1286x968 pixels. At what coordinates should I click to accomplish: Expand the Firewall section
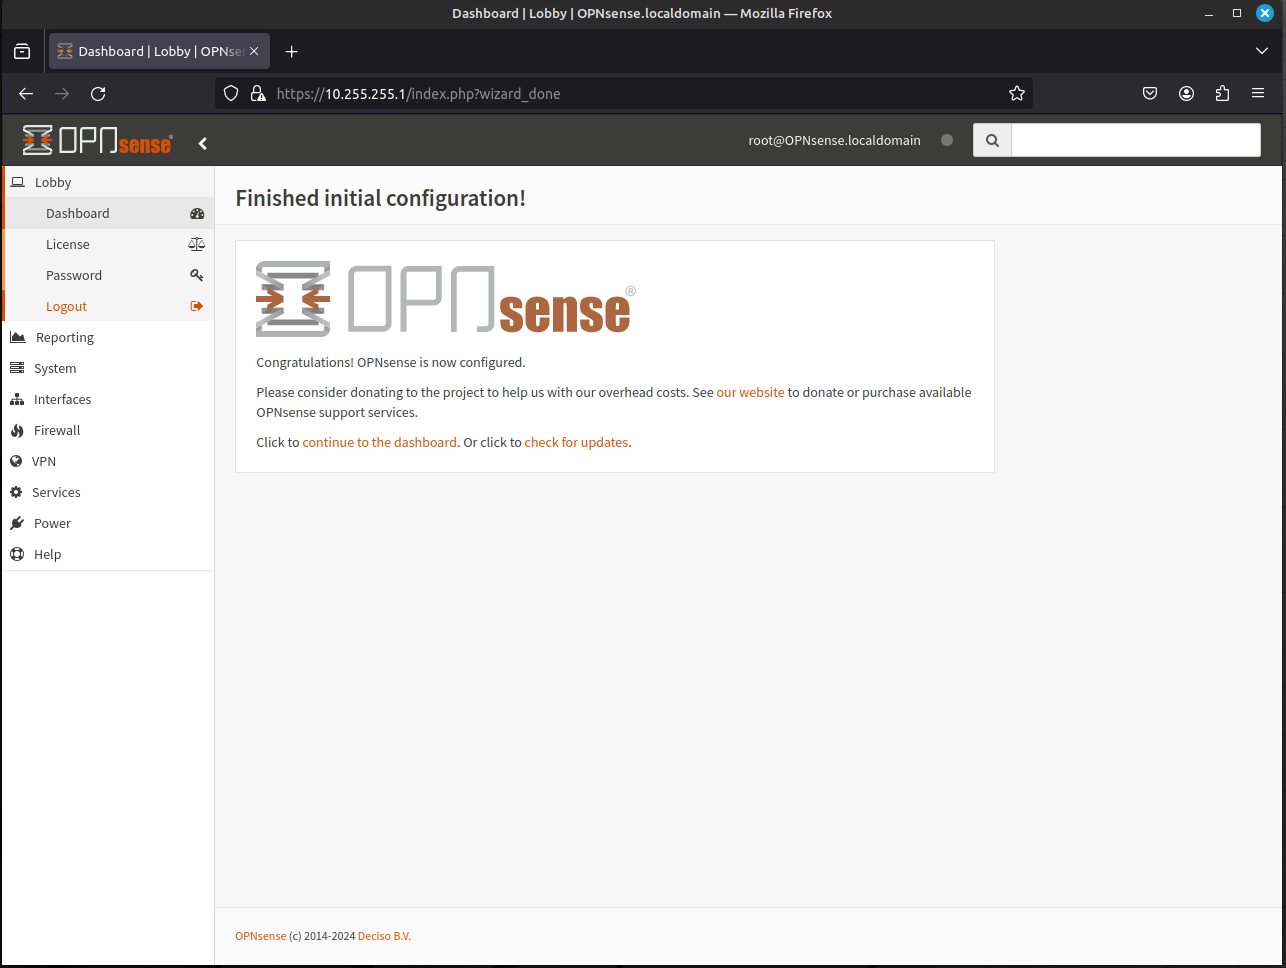[108, 430]
